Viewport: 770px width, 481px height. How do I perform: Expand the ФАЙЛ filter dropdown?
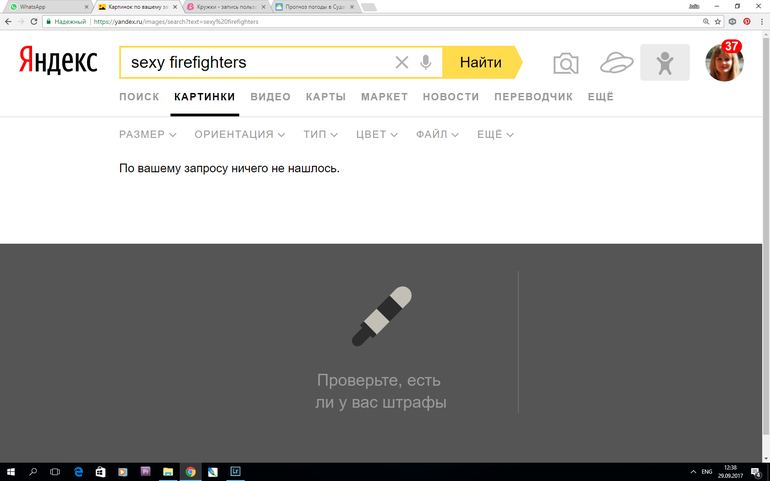(x=438, y=134)
